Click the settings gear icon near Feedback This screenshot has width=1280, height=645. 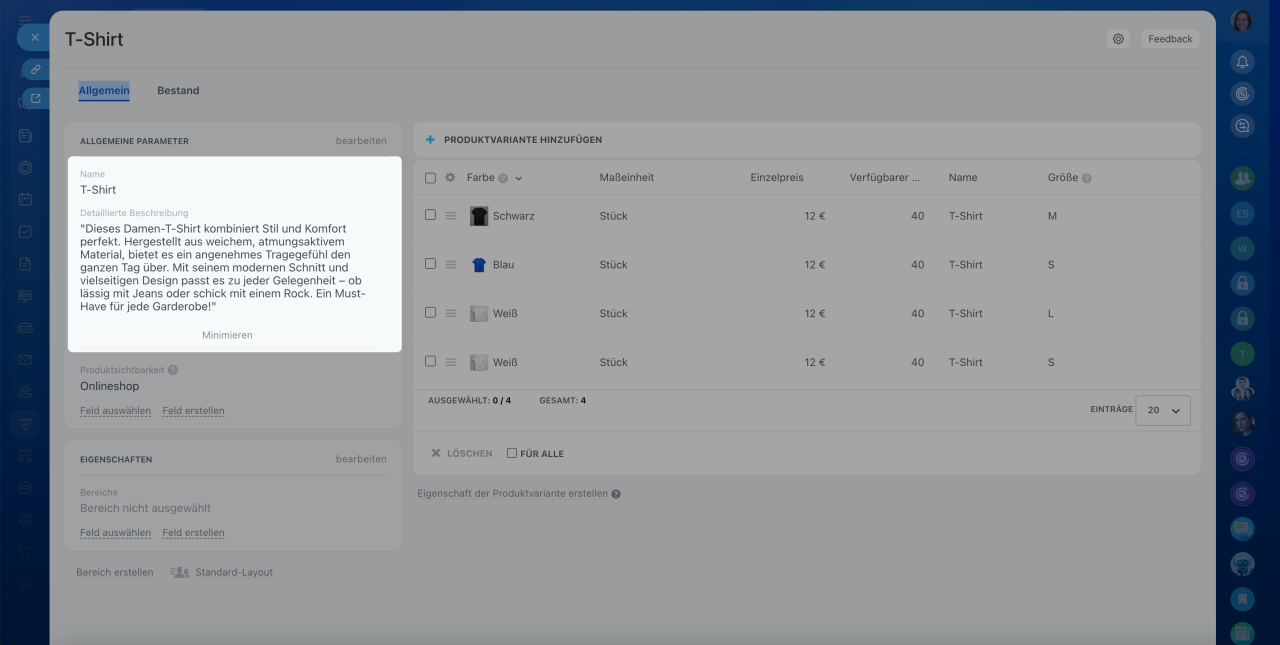point(1118,39)
